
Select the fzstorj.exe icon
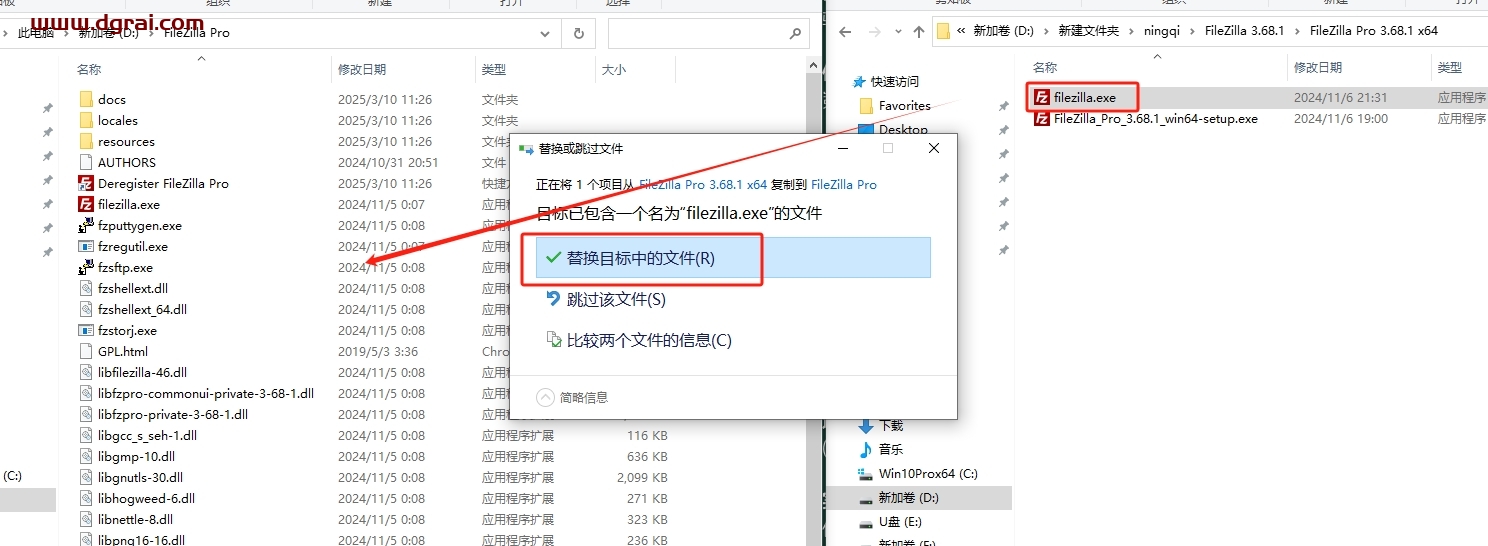[x=86, y=330]
